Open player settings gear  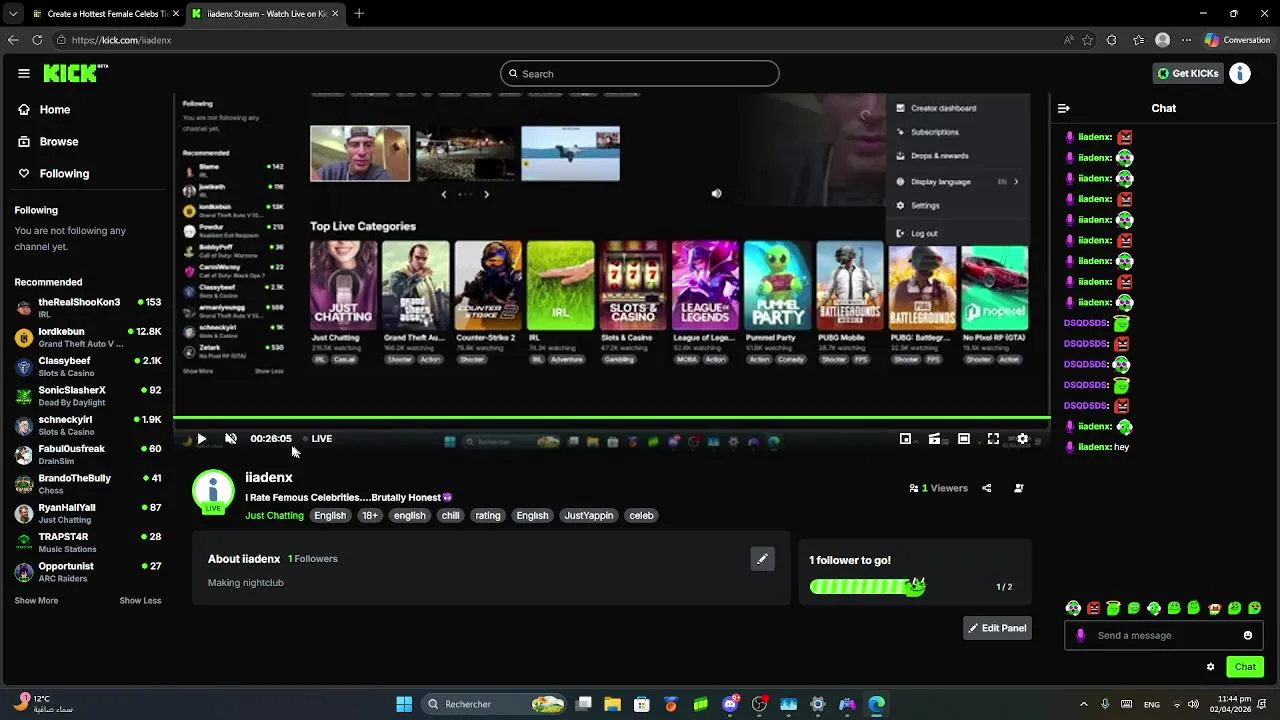coord(1022,438)
